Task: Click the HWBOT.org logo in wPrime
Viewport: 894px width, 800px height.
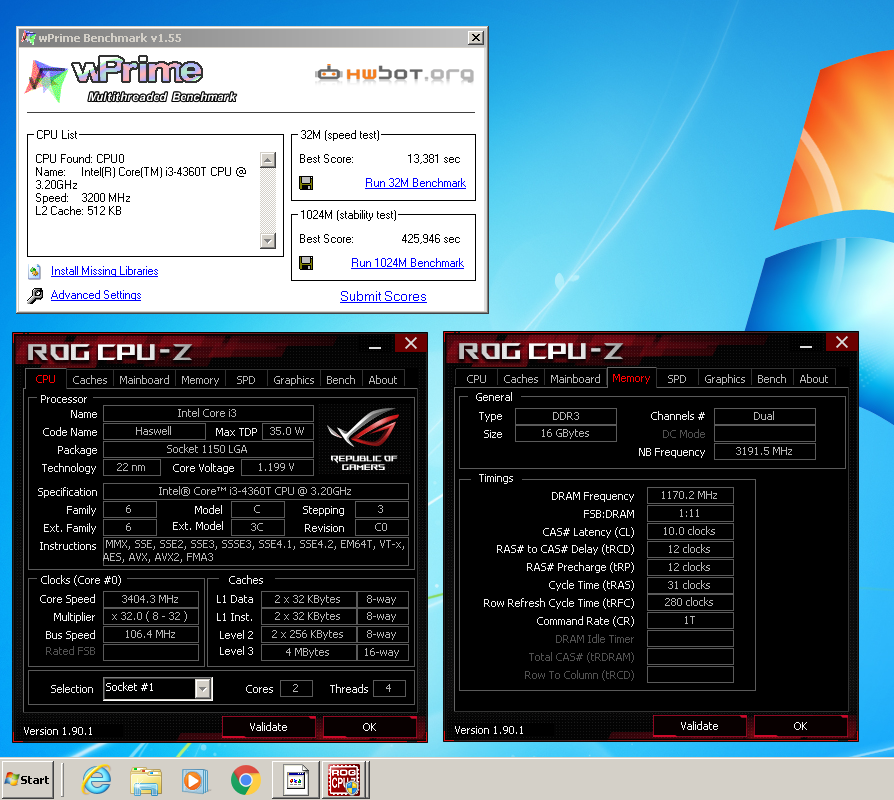Action: (394, 74)
